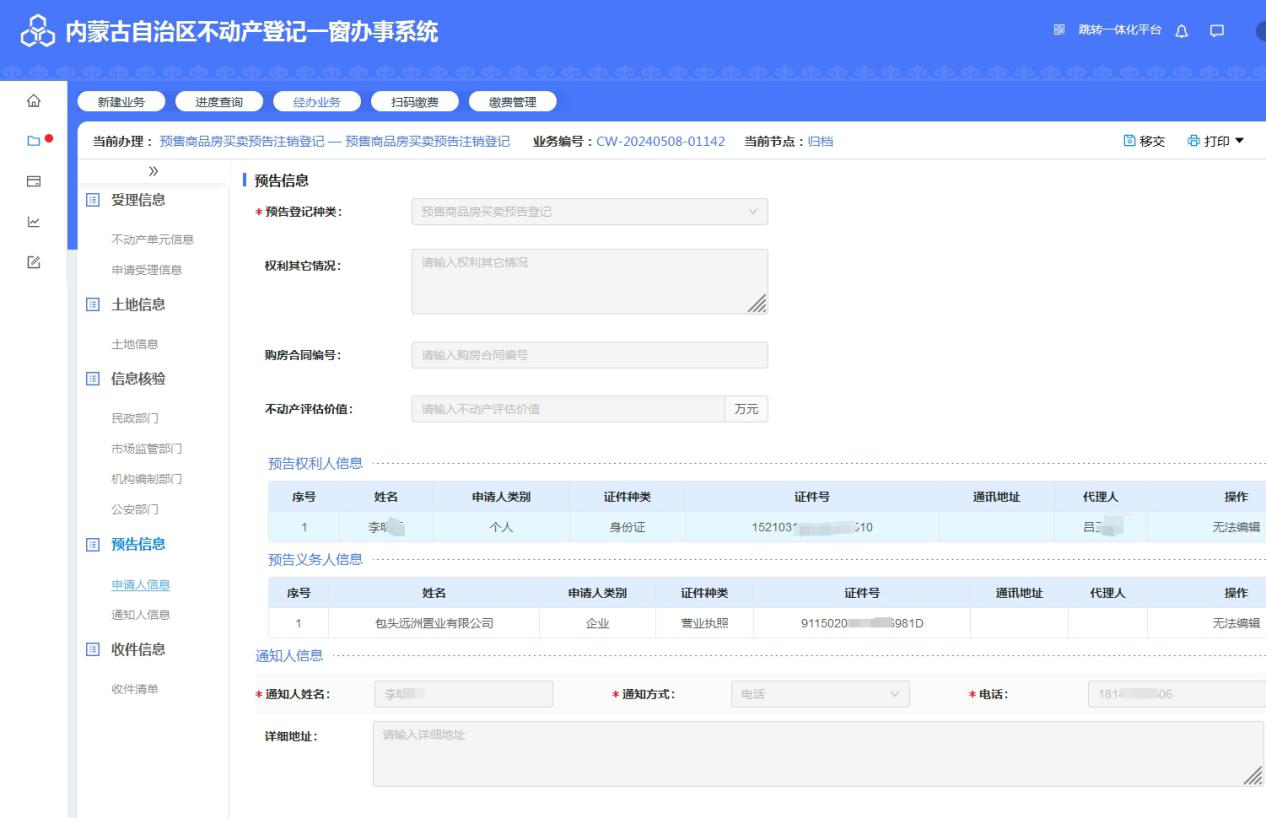Open 不动产单元信息 in side navigation
Screen dimensions: 1266x818
pos(152,239)
